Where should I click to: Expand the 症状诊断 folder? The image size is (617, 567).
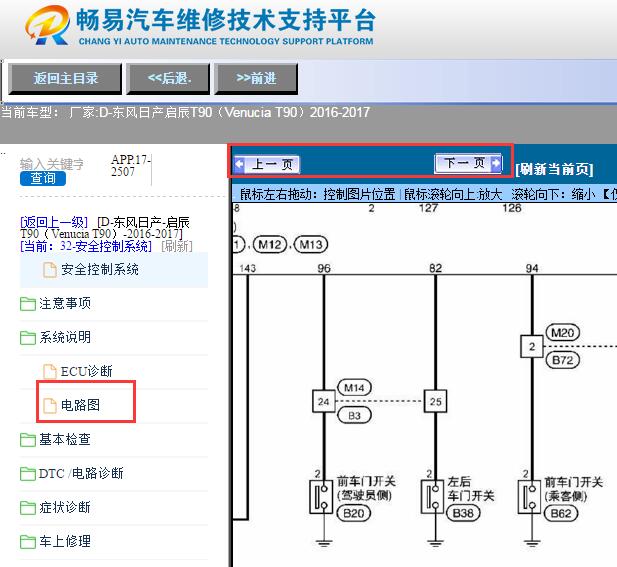pyautogui.click(x=65, y=507)
